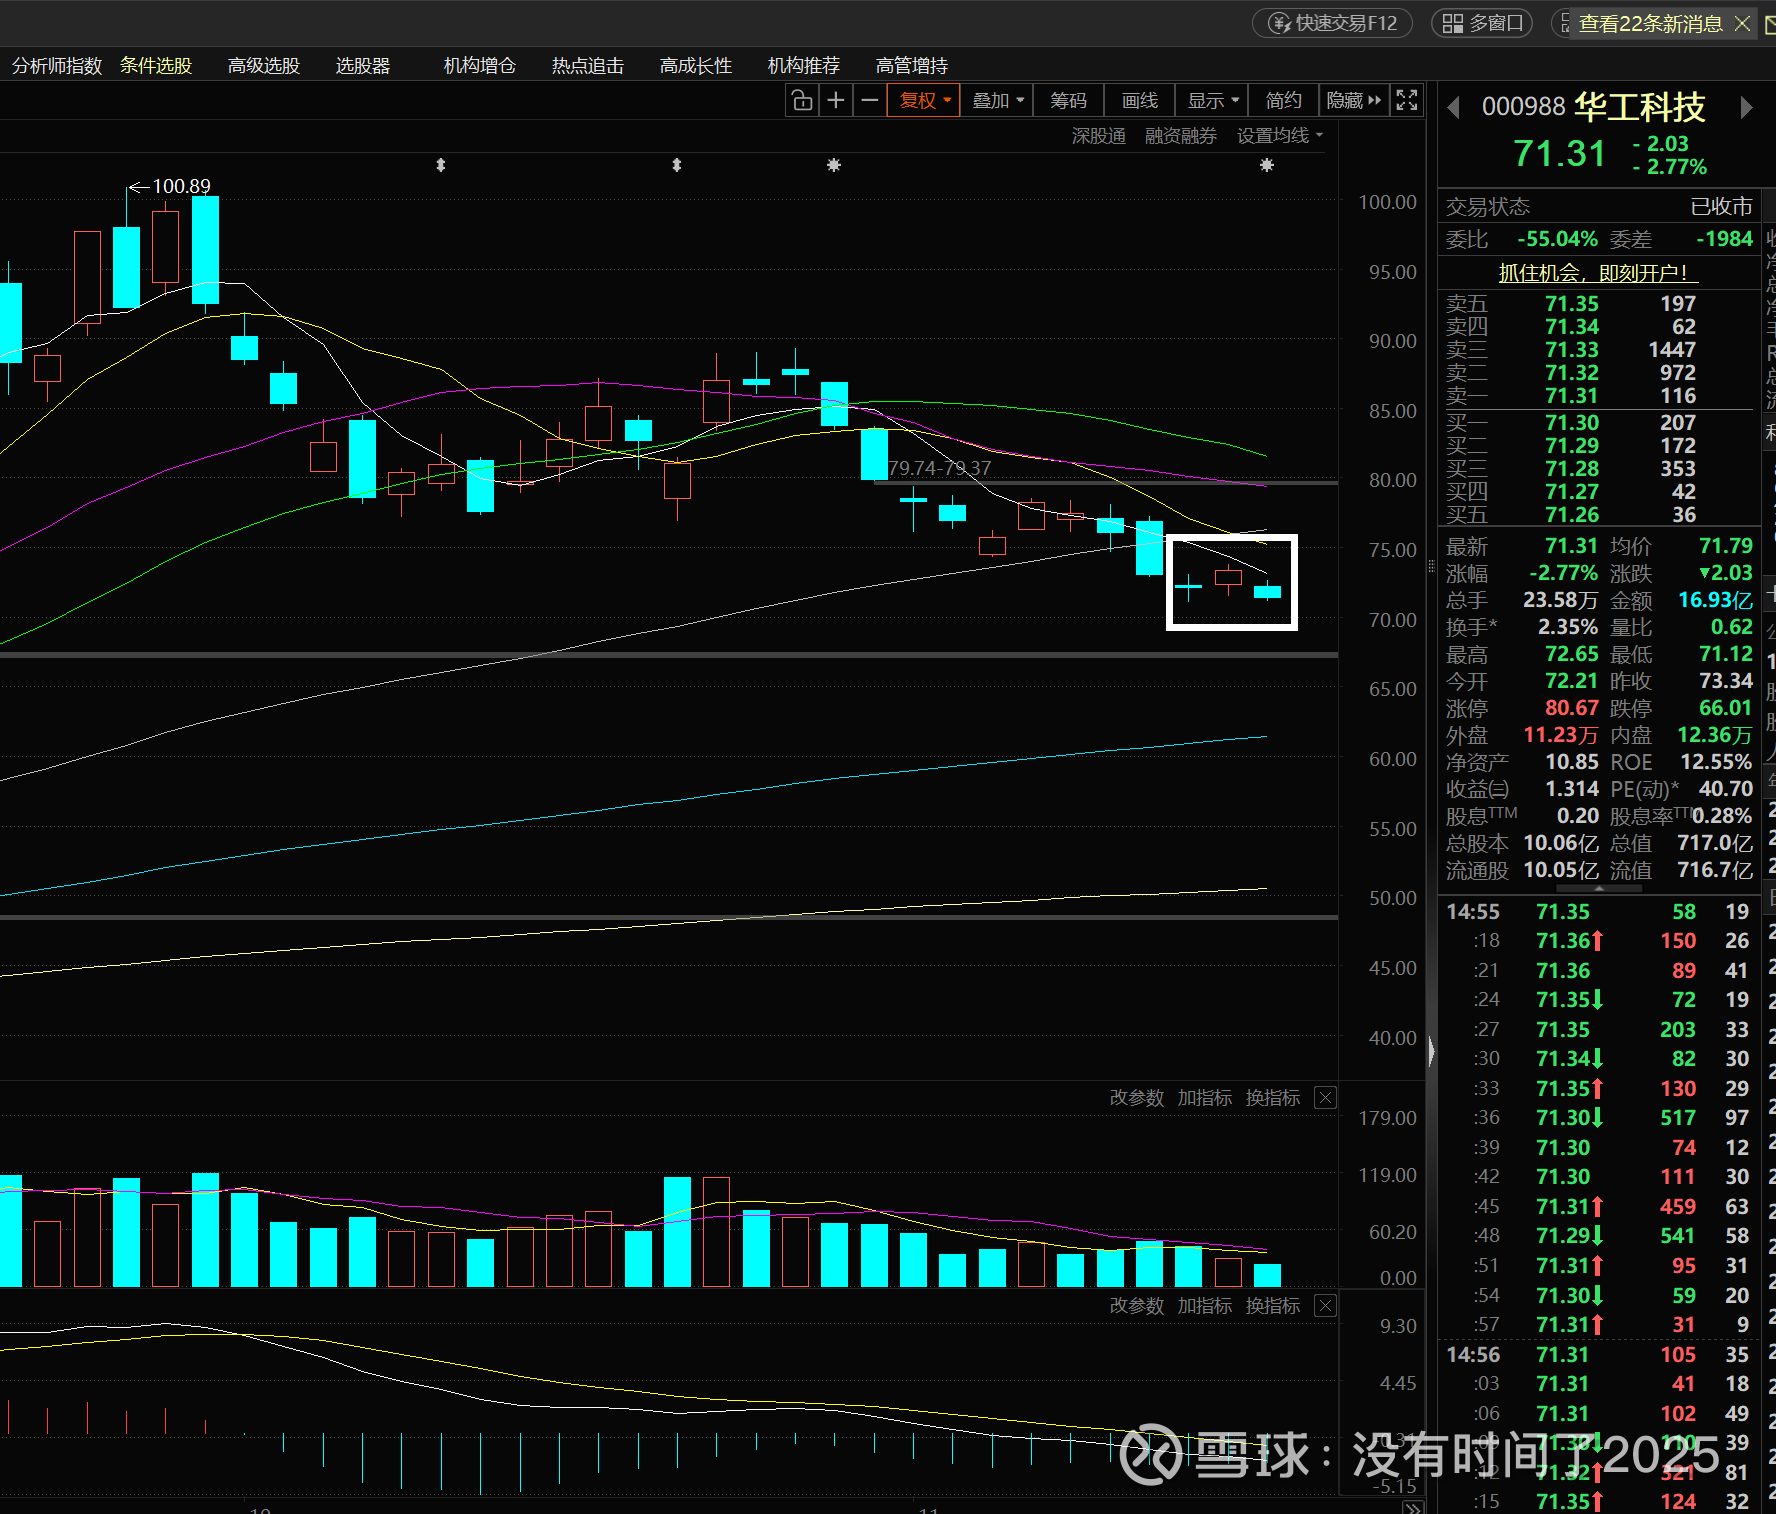The width and height of the screenshot is (1776, 1514).
Task: Click the 14:56 trade tick row
Action: point(1597,1355)
